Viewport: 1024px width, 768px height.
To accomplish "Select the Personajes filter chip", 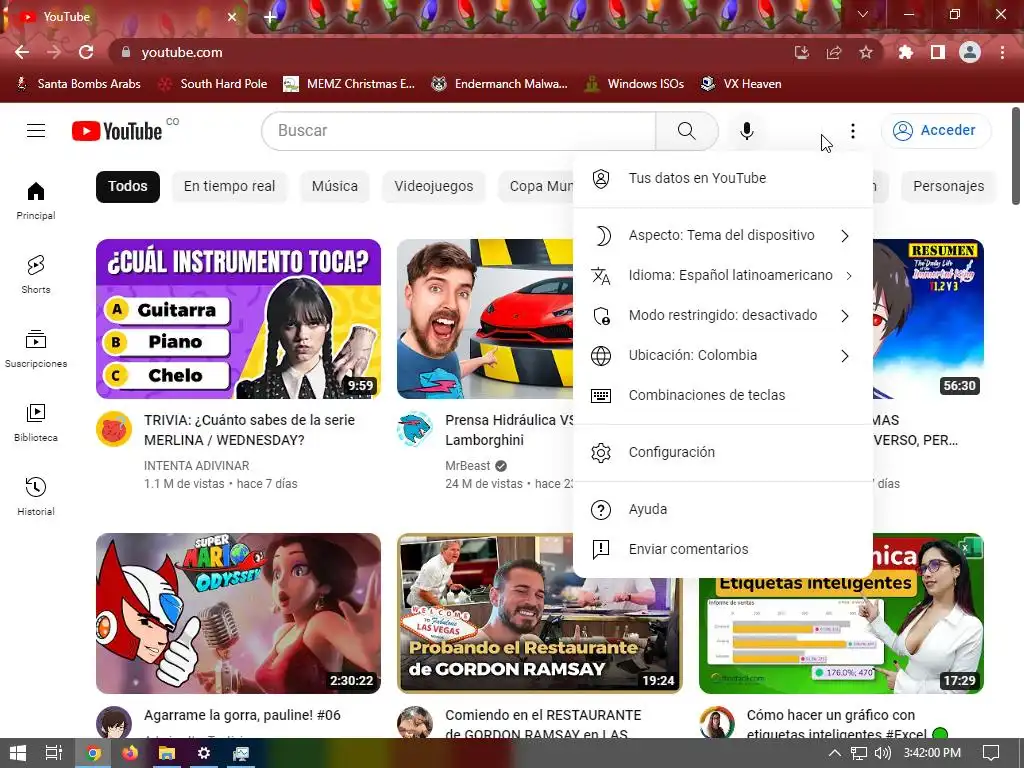I will (948, 187).
